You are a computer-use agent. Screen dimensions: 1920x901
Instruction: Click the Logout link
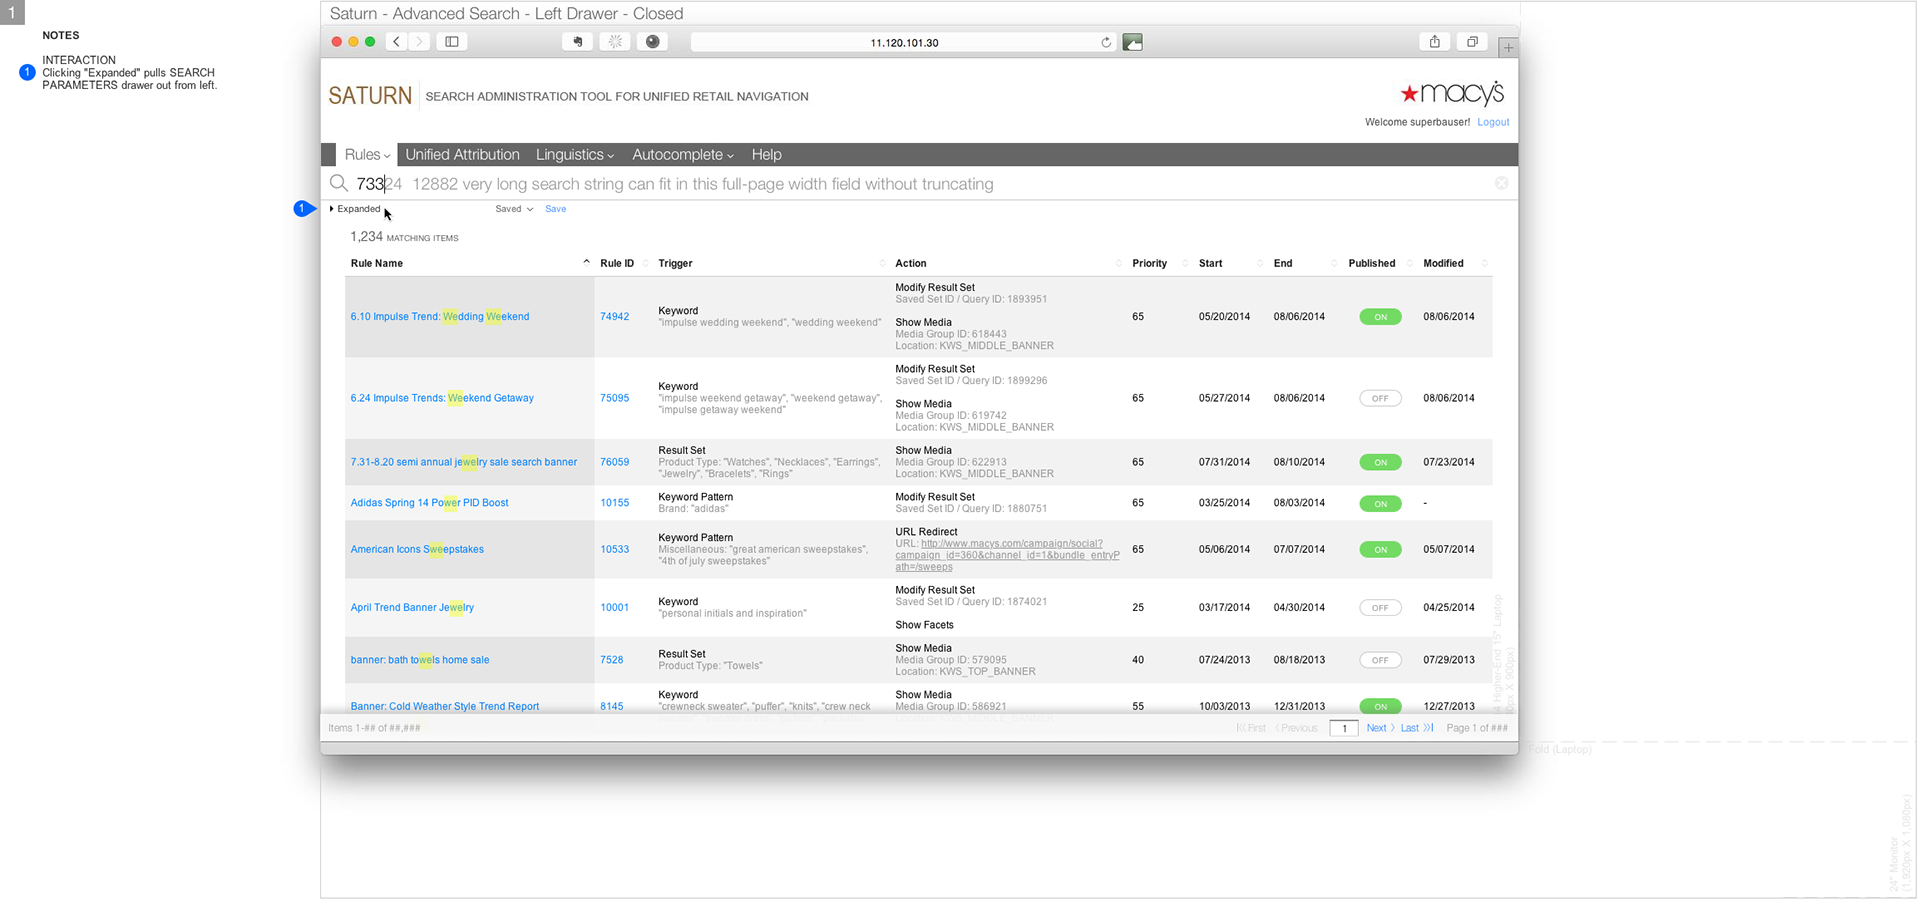click(1493, 122)
